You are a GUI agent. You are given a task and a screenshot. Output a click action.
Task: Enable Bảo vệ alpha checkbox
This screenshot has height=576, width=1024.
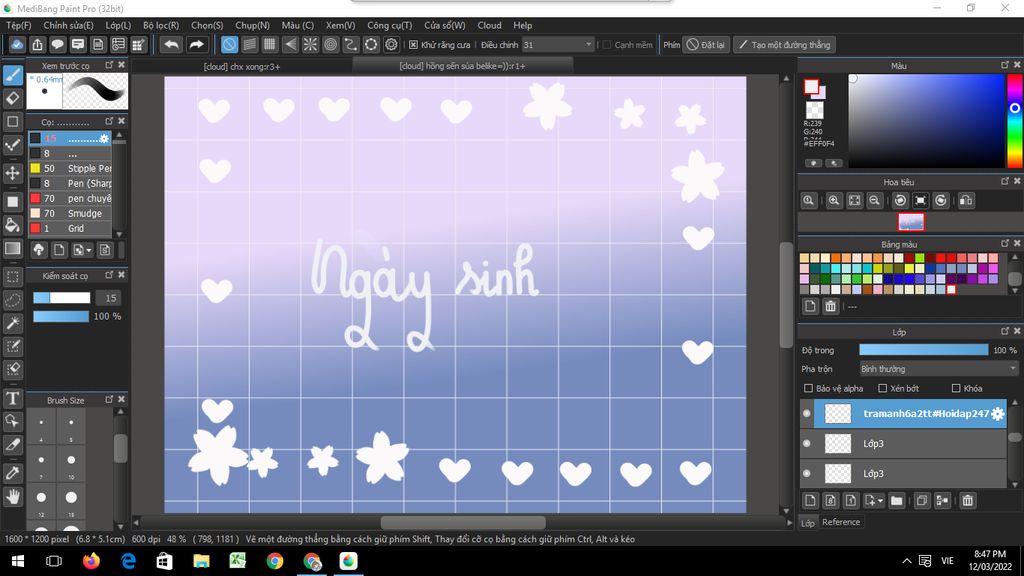point(808,388)
